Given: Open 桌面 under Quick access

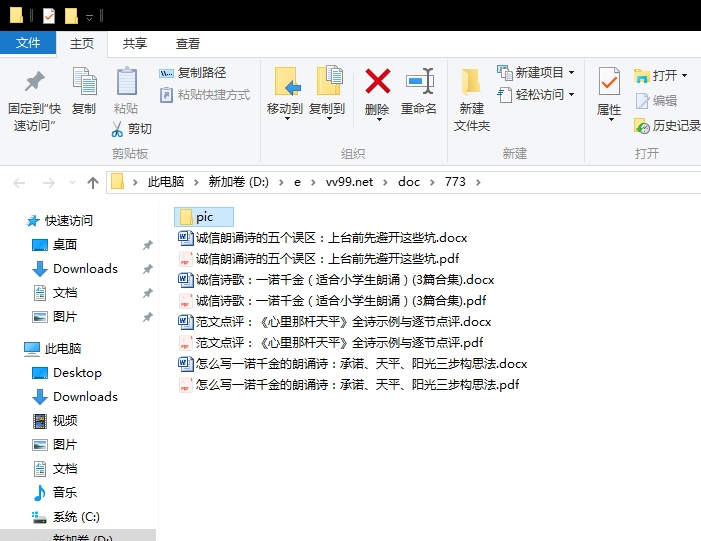Looking at the screenshot, I should pyautogui.click(x=55, y=245).
